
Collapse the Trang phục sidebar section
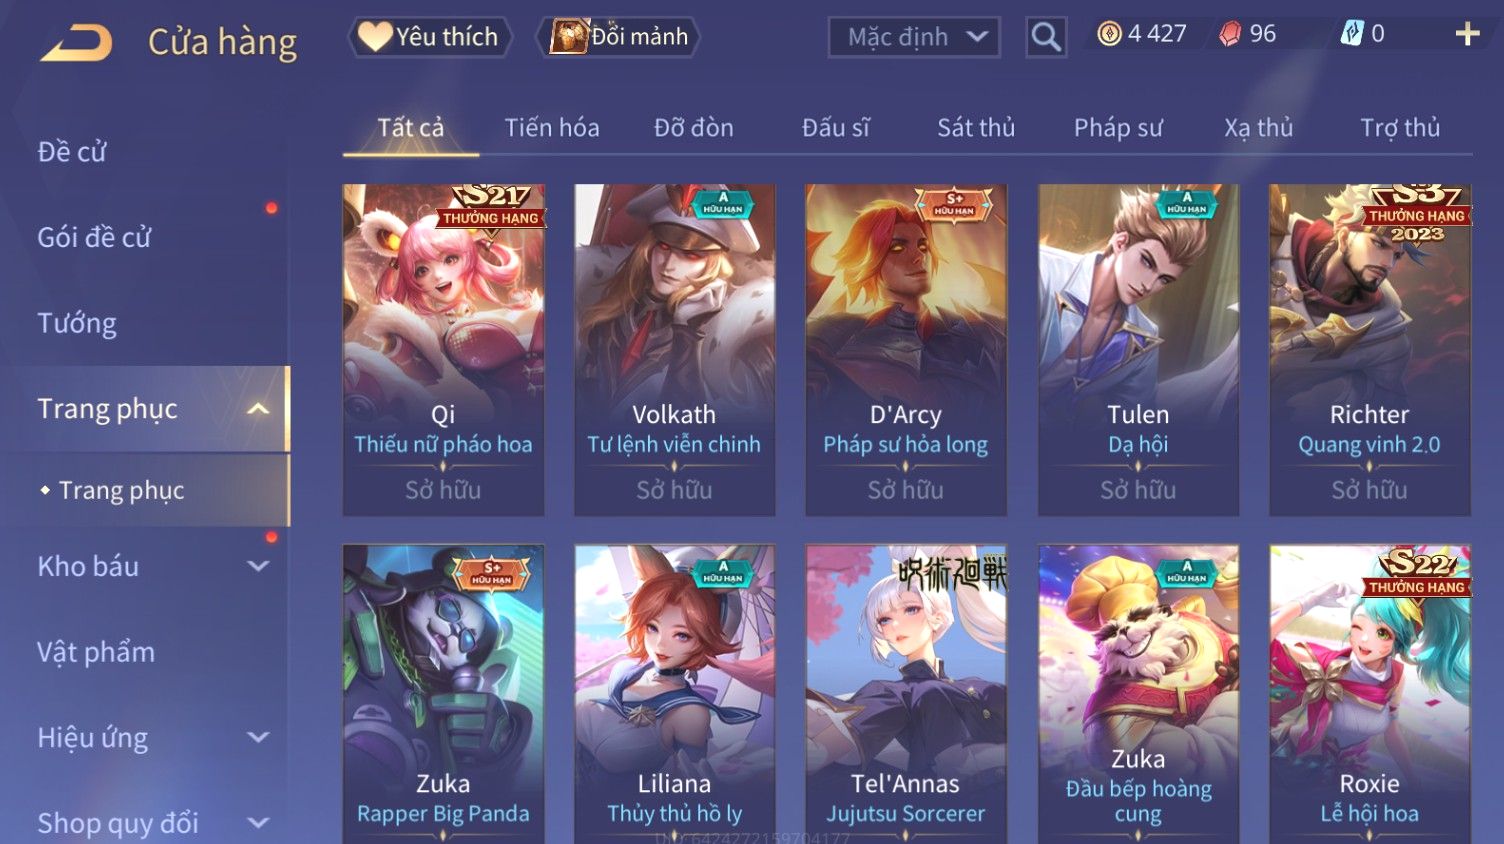[x=258, y=409]
